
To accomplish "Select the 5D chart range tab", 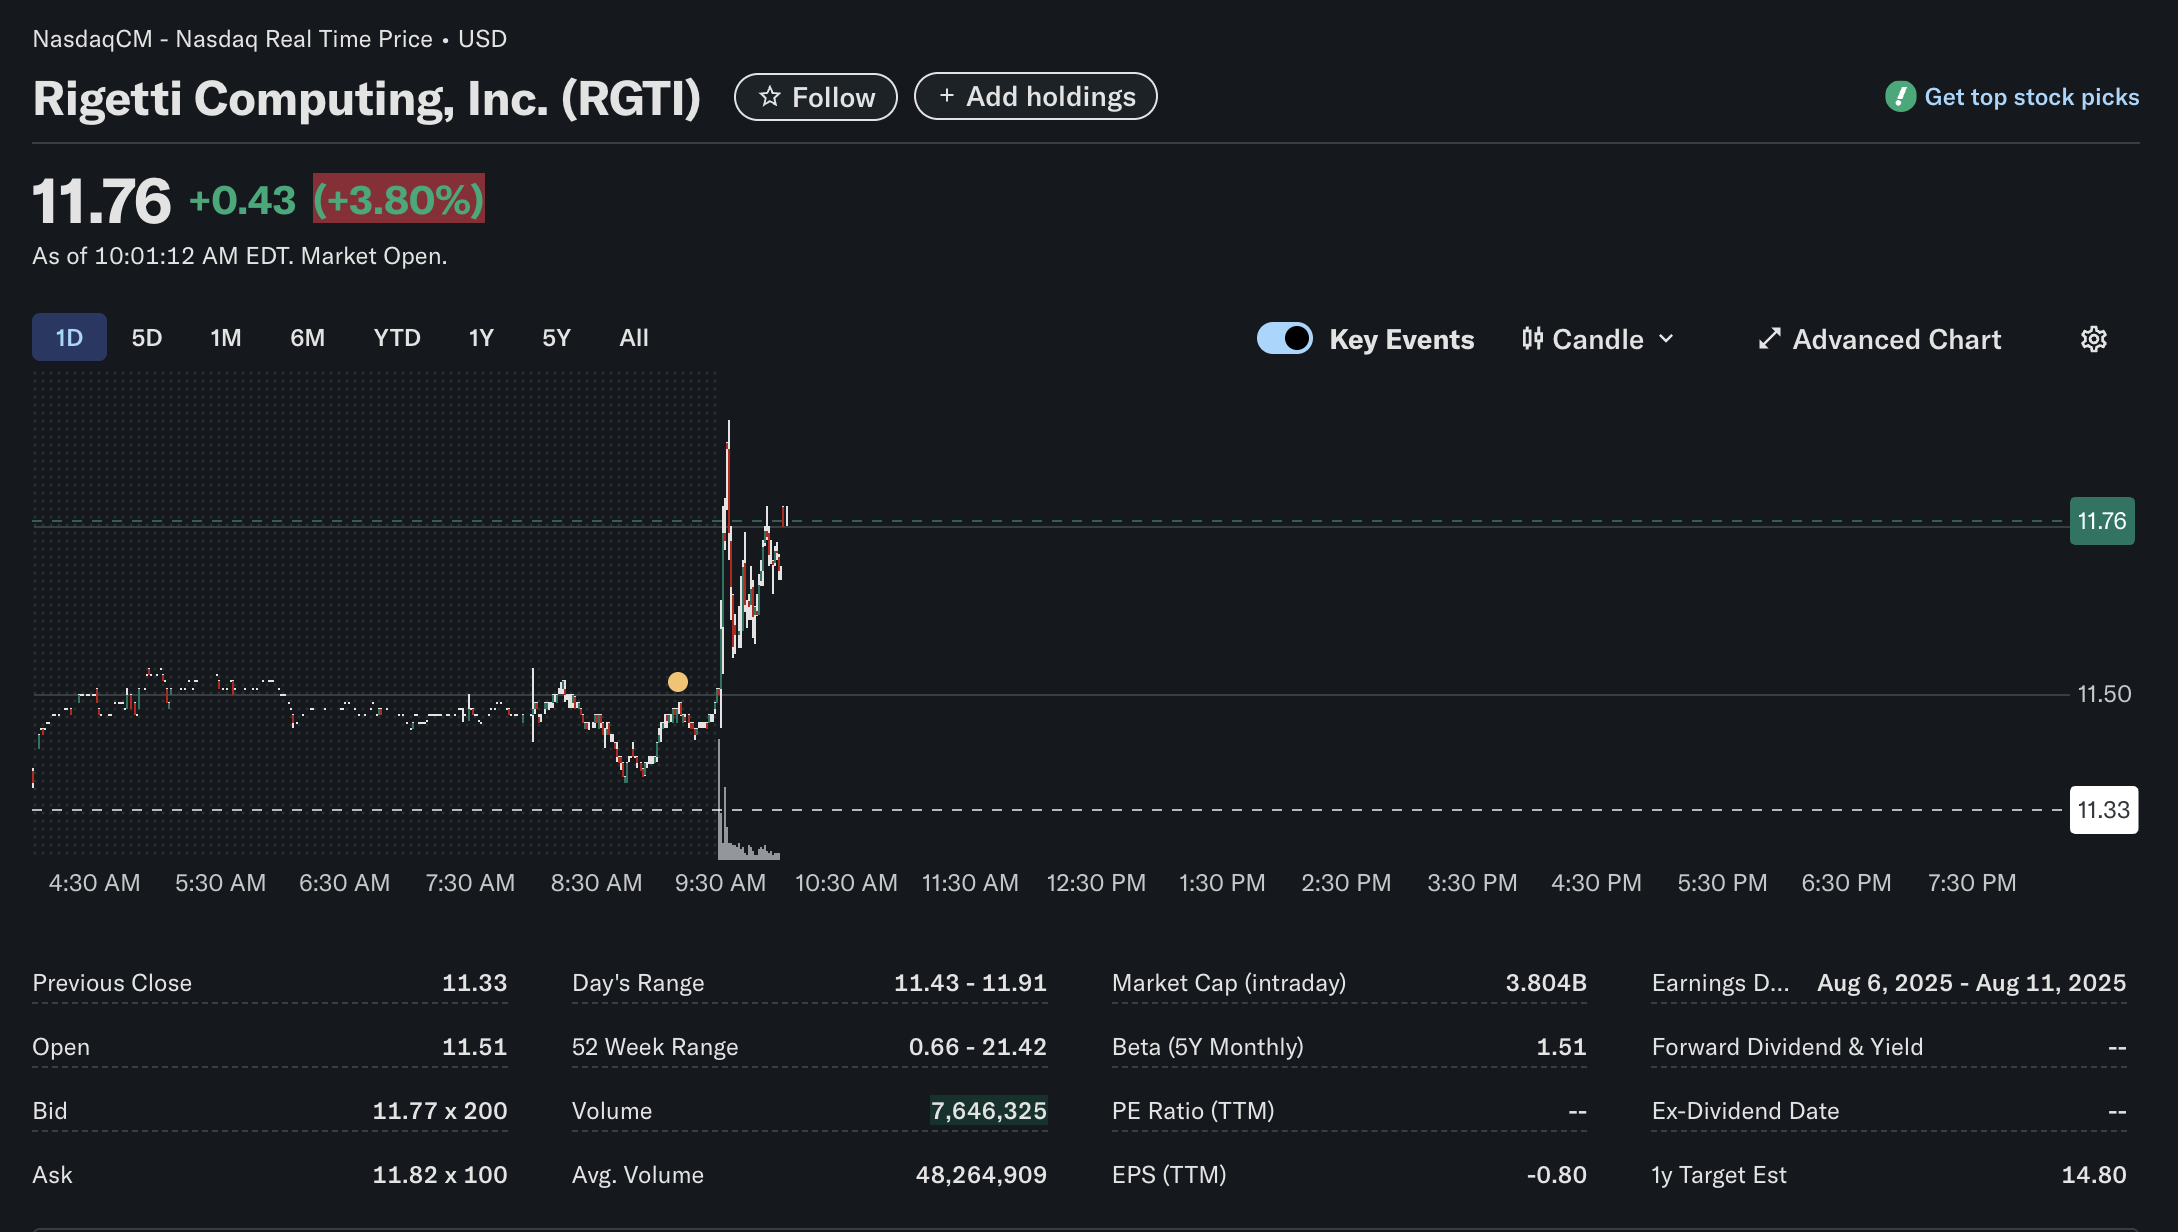I will [147, 338].
